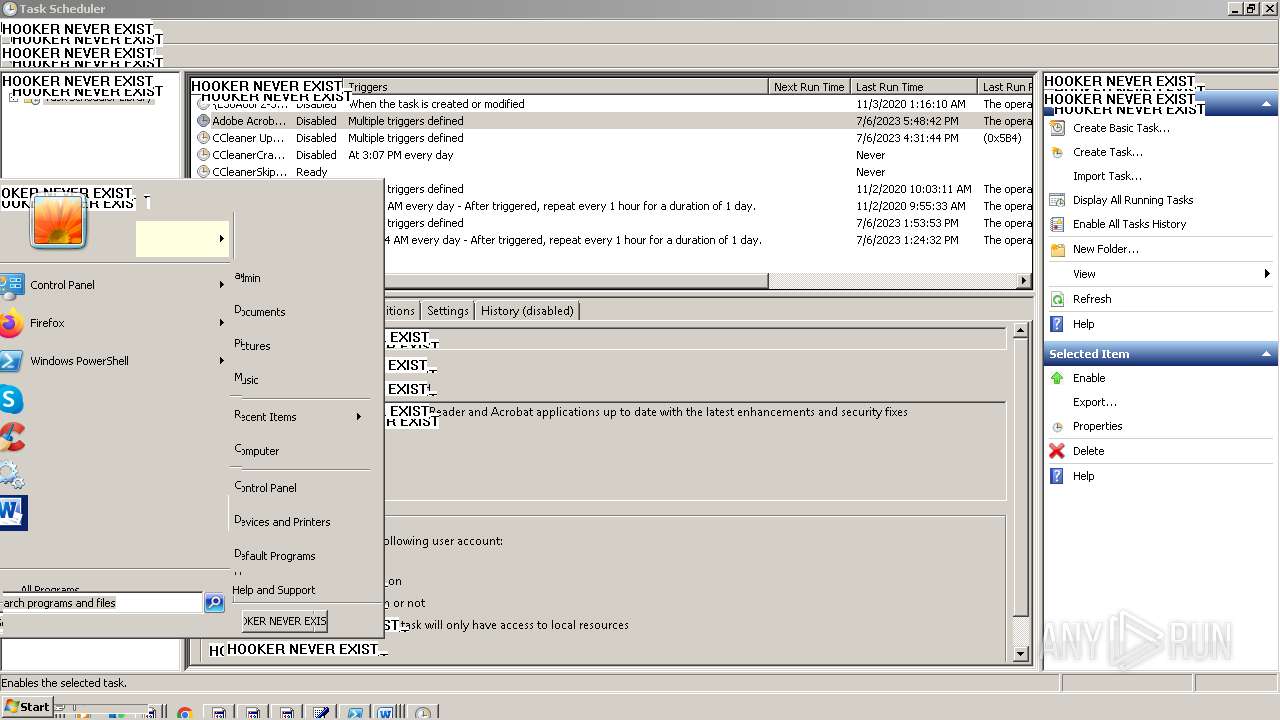Switch to the History (disabled) tab

(527, 311)
